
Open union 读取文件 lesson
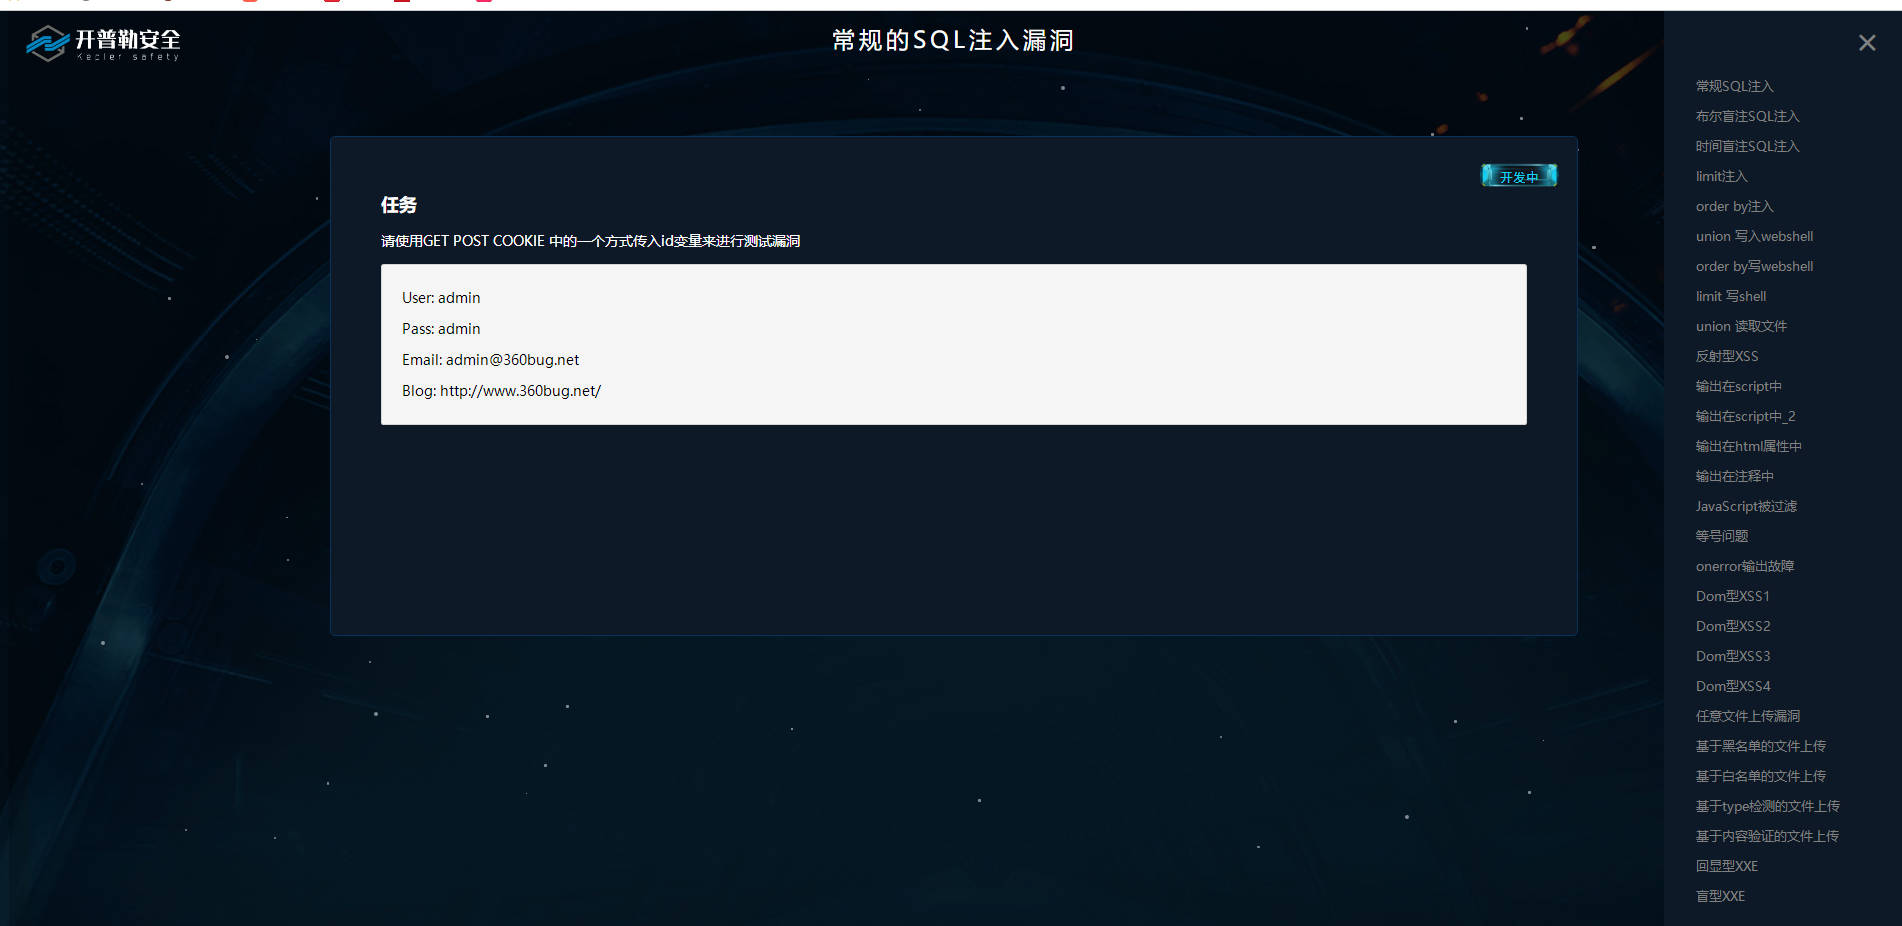(x=1741, y=326)
